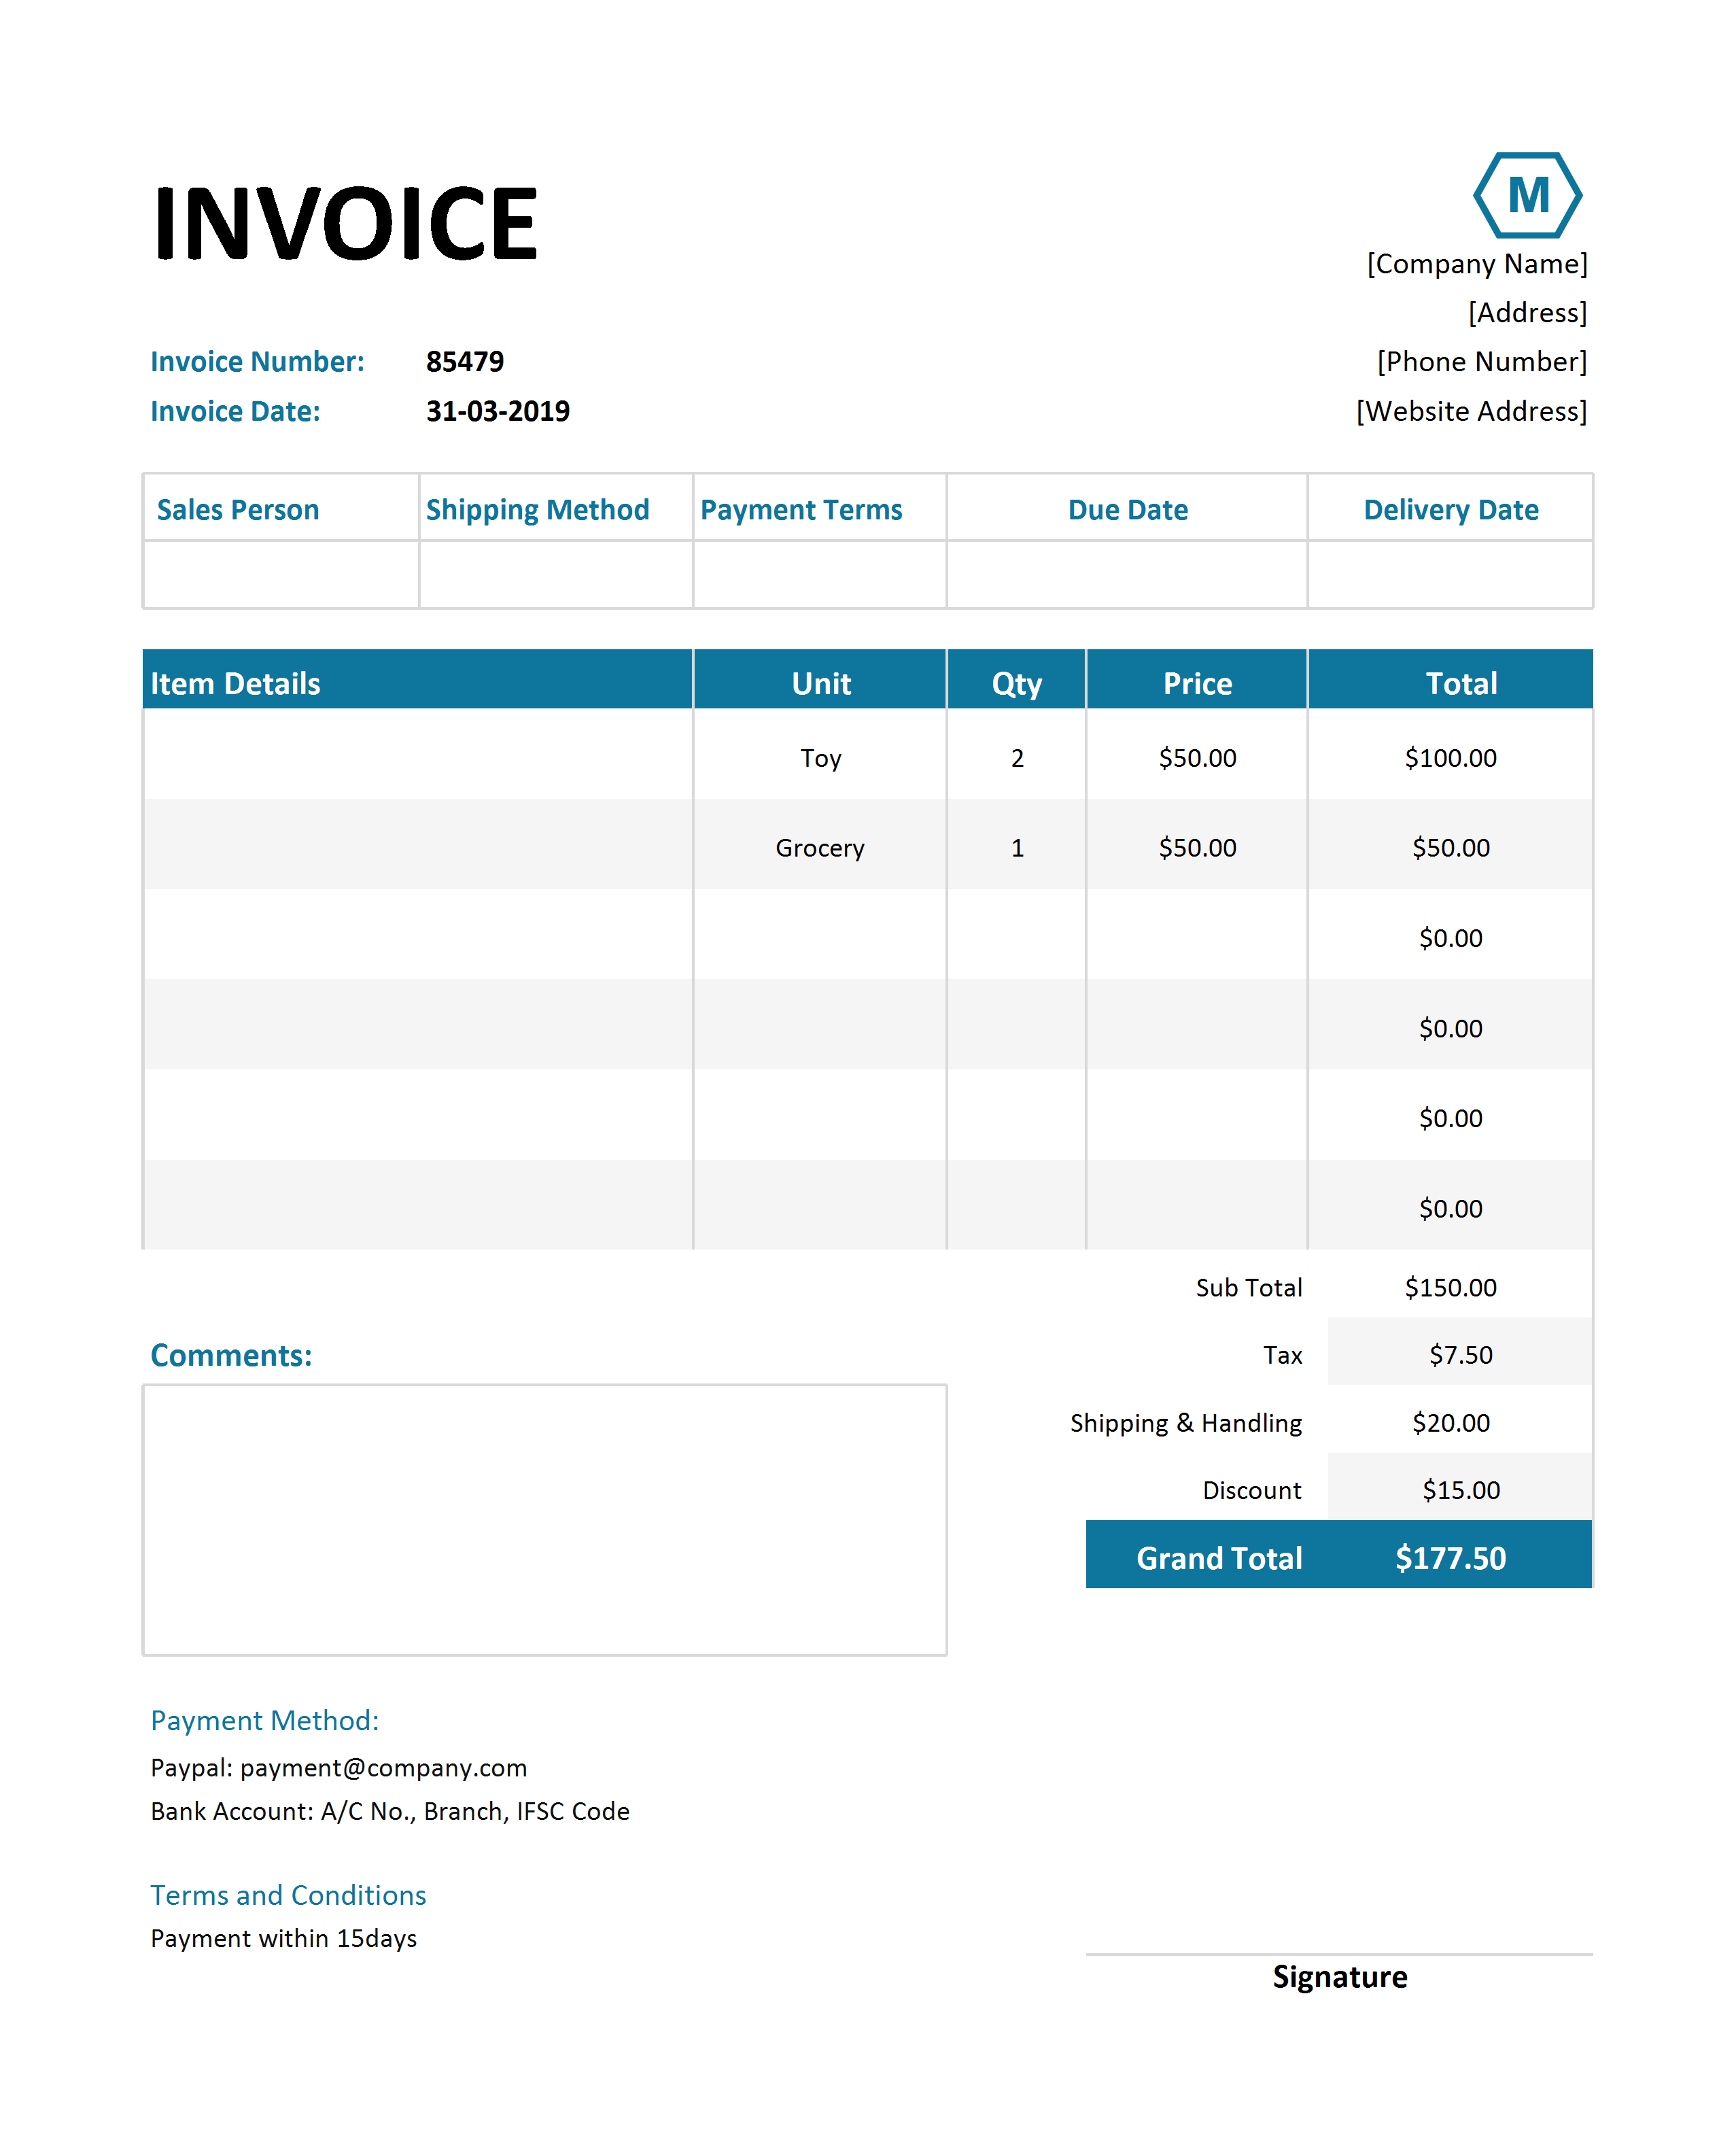Select the $15.00 discount value
Screen dimensions: 1736x2151
(x=1461, y=1491)
